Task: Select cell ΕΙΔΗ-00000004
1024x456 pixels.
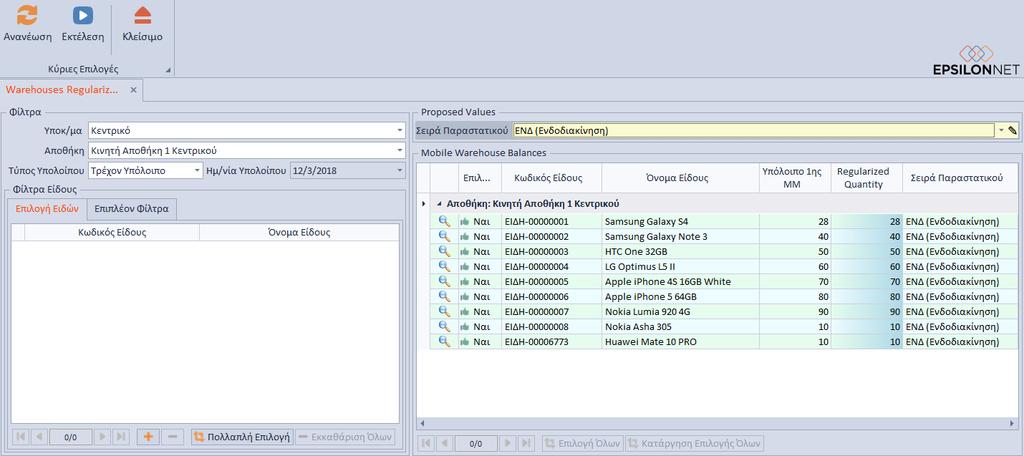Action: 552,267
